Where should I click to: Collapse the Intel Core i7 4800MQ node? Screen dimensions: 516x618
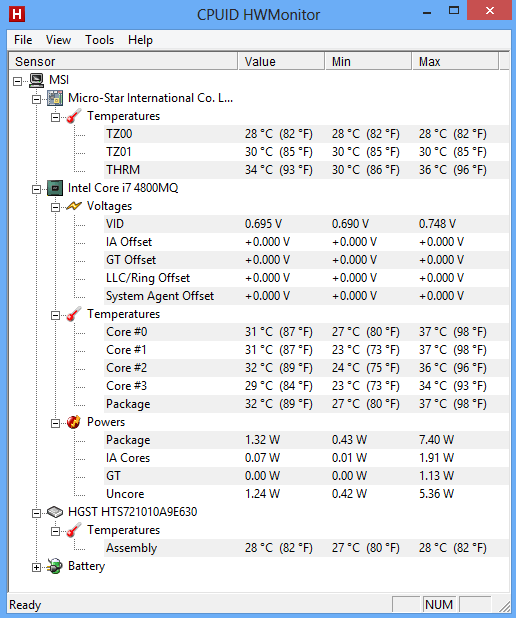36,190
